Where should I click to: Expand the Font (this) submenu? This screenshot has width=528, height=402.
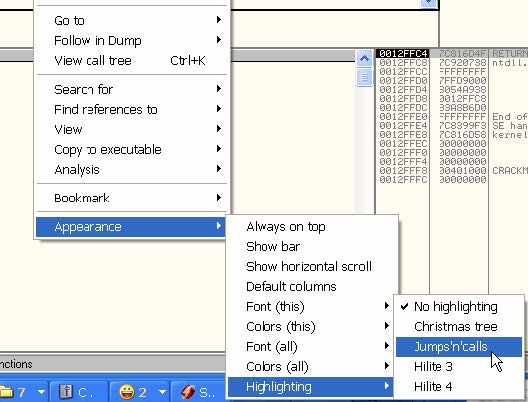coord(310,306)
